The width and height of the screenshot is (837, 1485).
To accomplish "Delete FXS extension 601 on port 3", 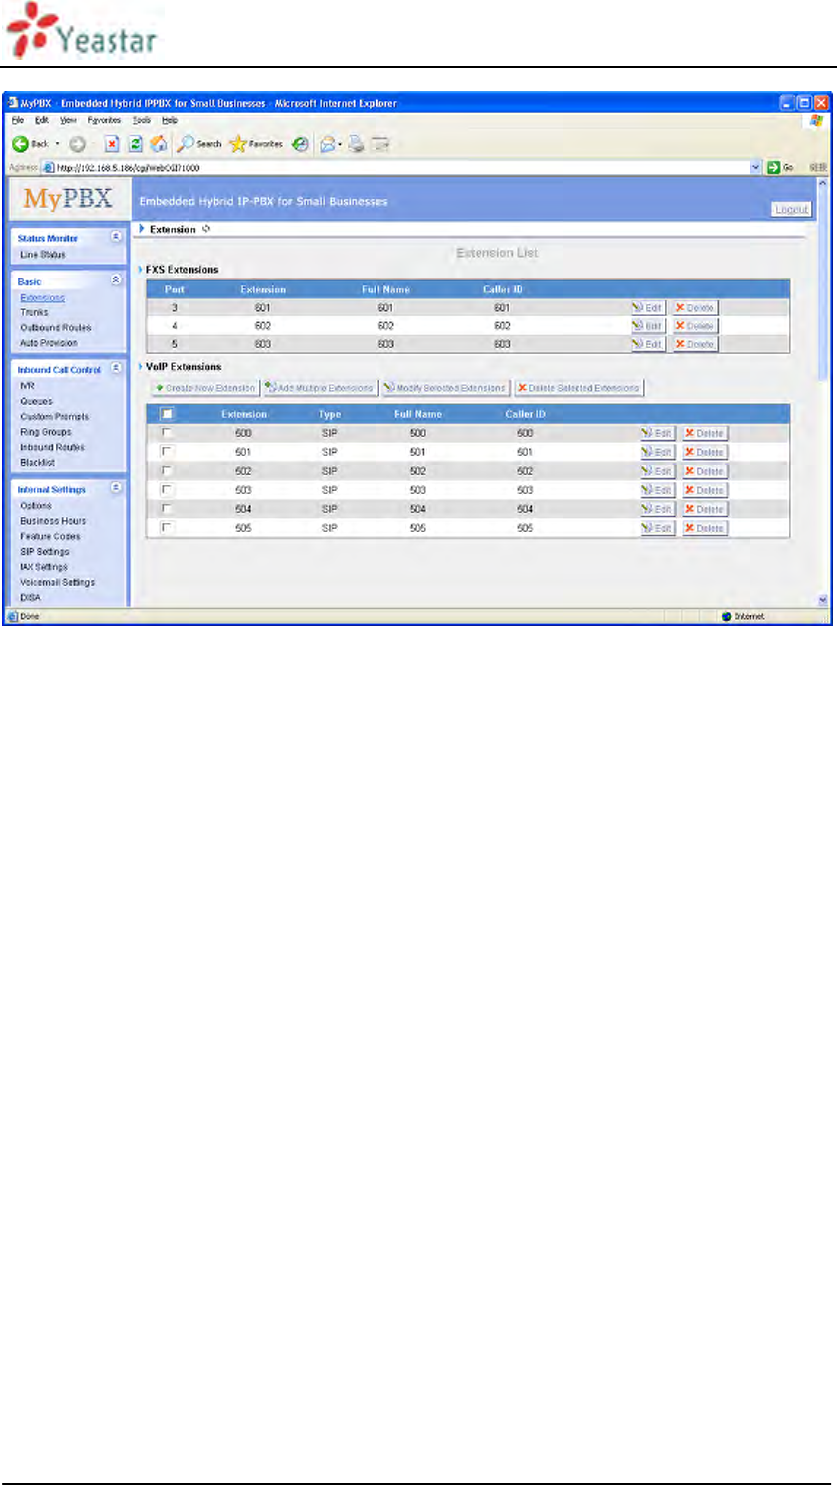I will [695, 308].
